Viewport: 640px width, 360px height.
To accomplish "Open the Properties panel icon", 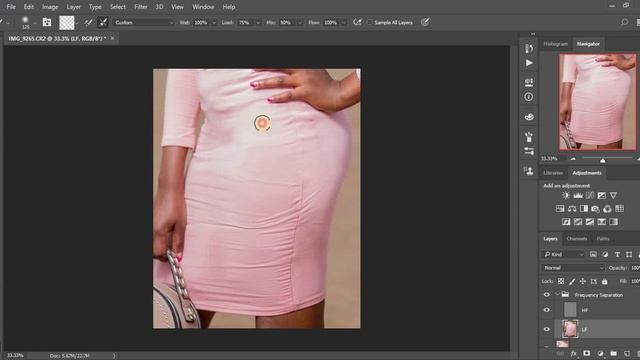I will click(529, 82).
